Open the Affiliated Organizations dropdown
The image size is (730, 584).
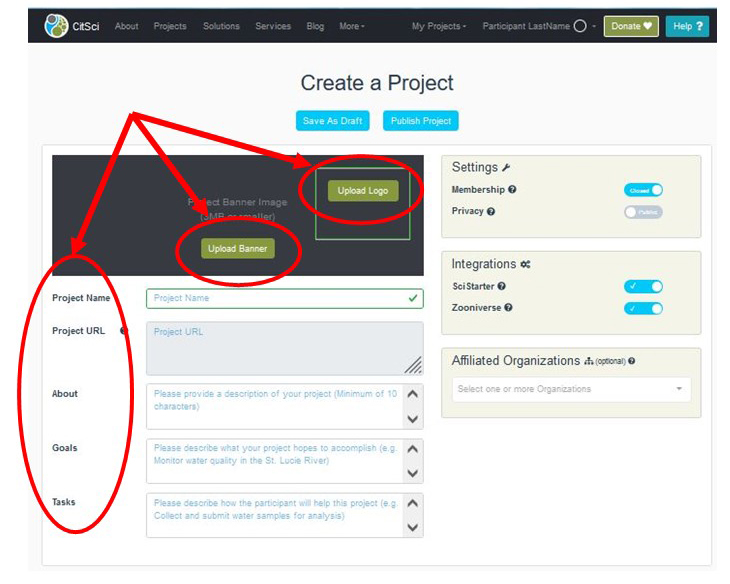point(571,389)
